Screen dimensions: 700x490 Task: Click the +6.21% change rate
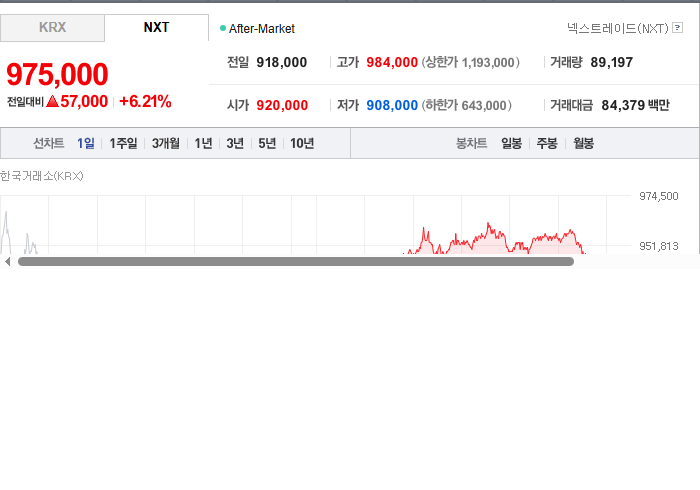click(146, 101)
